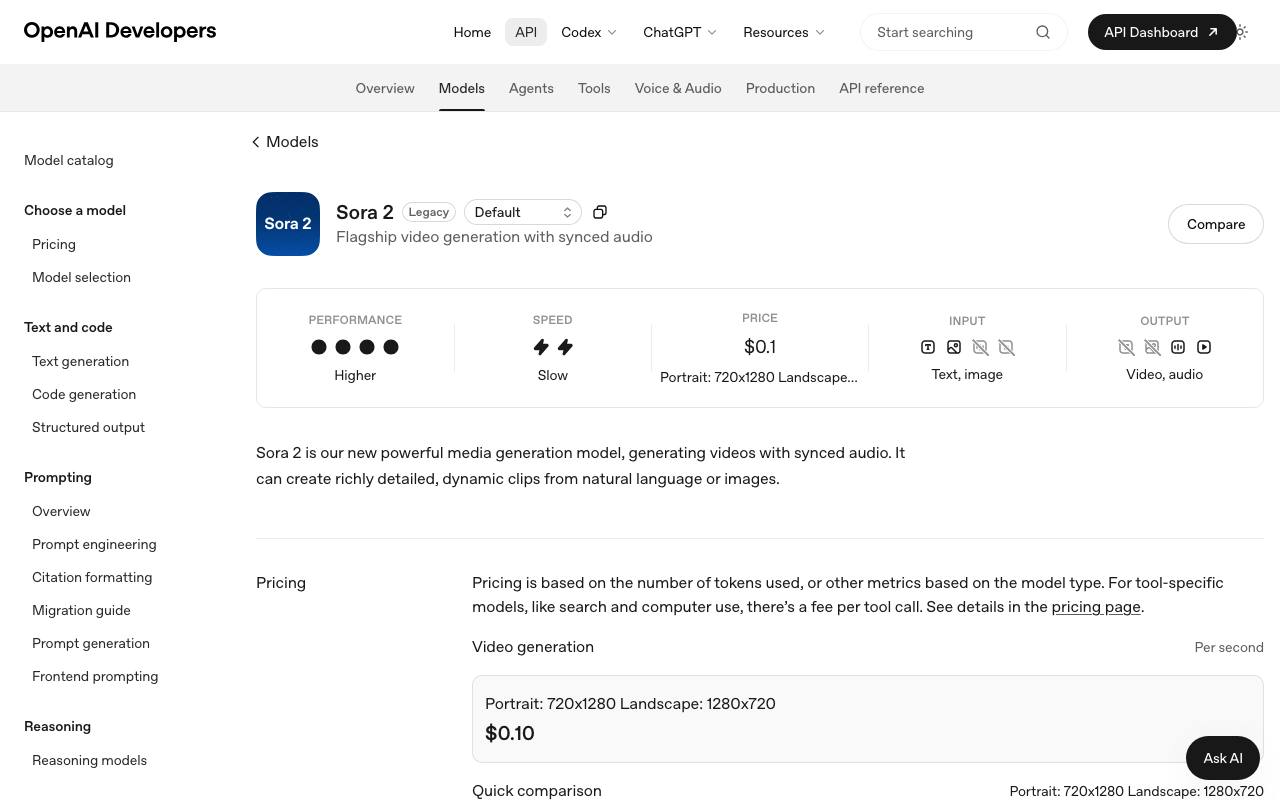Screen dimensions: 1280x800
Task: Click the image input modality icon
Action: 954,347
